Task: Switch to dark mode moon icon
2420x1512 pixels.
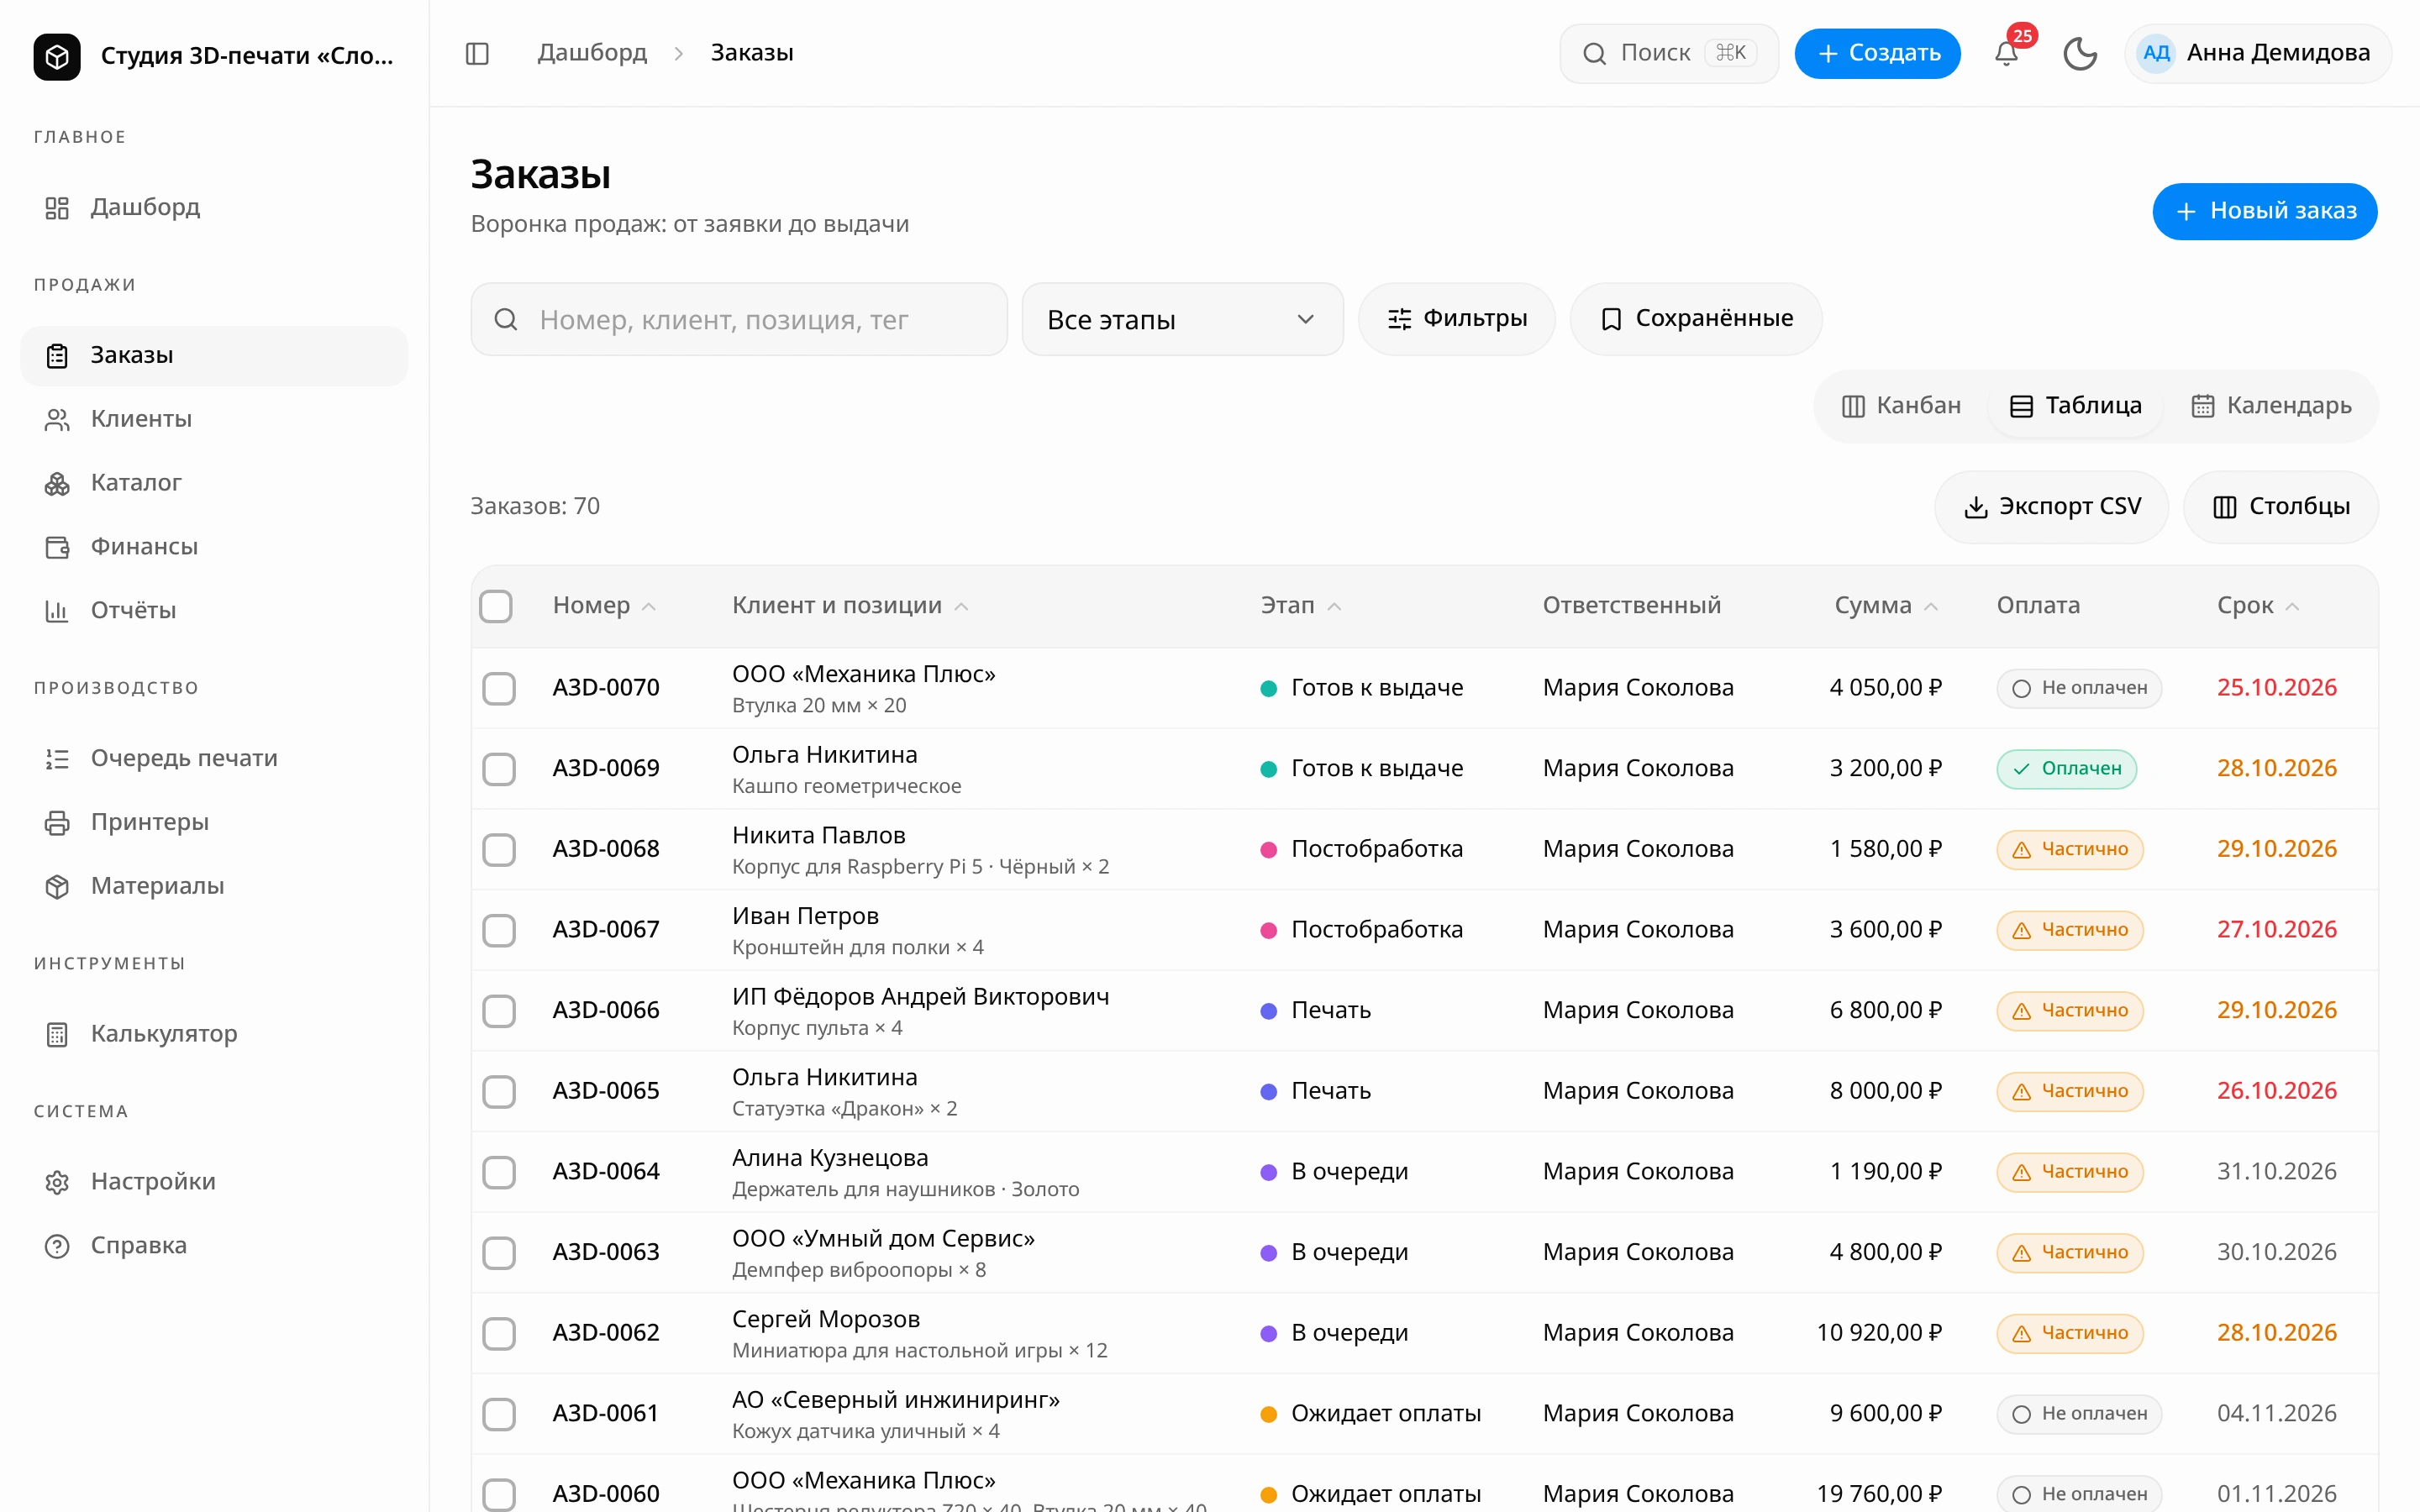Action: pyautogui.click(x=2080, y=53)
